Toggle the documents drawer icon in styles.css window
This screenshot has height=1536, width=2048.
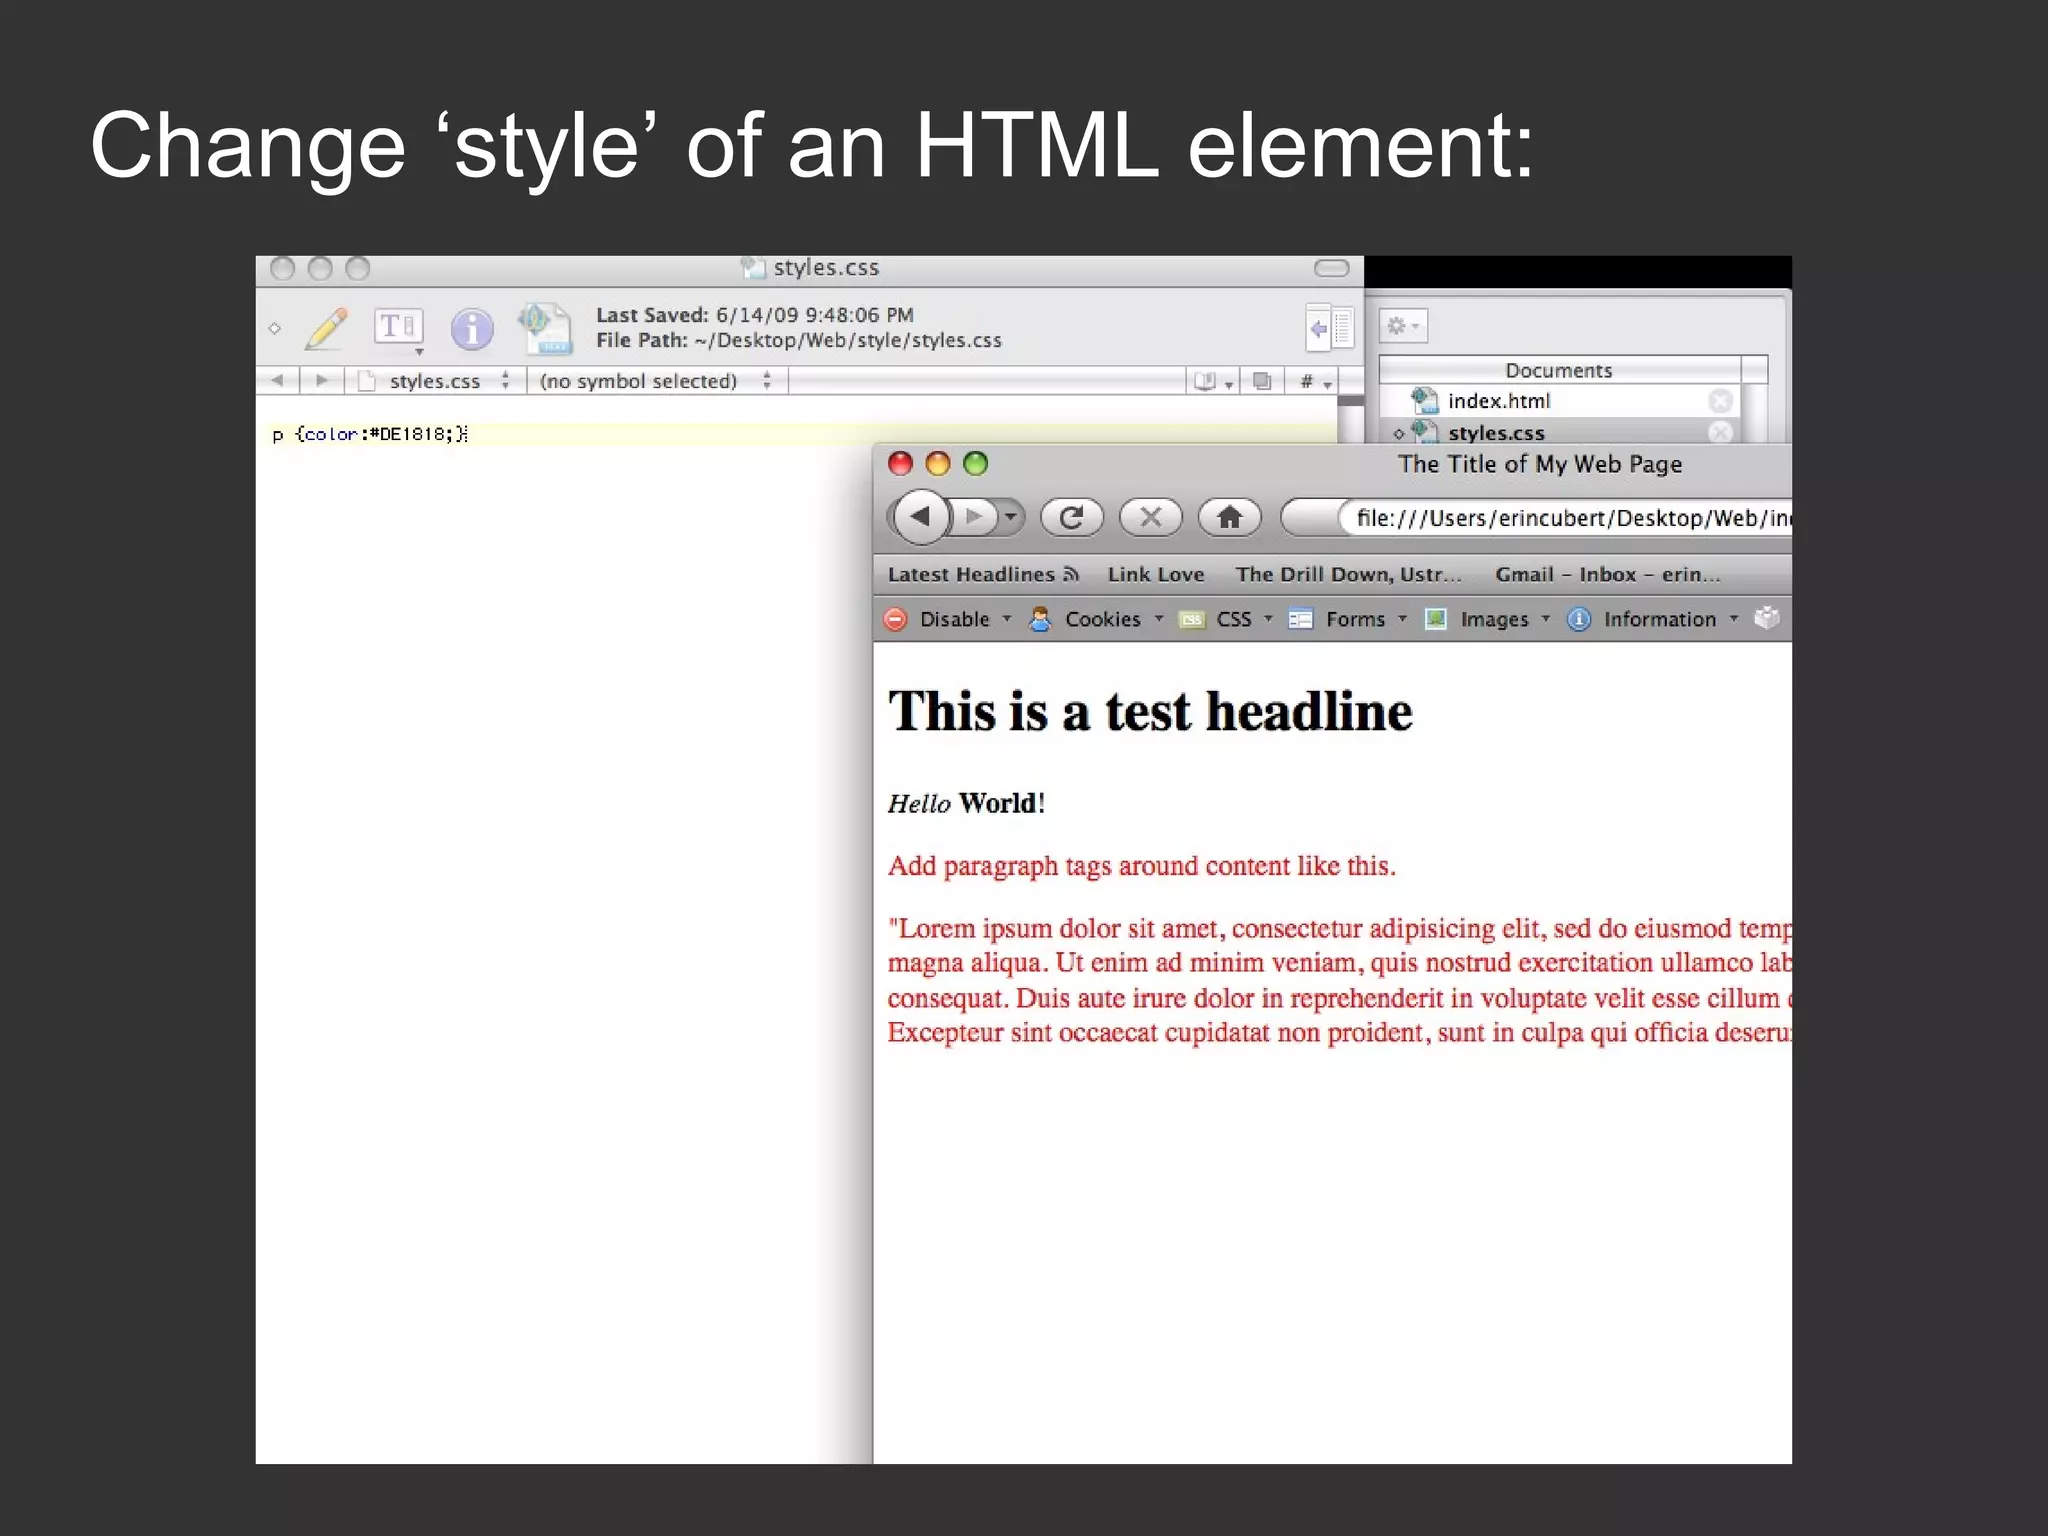[x=1330, y=328]
